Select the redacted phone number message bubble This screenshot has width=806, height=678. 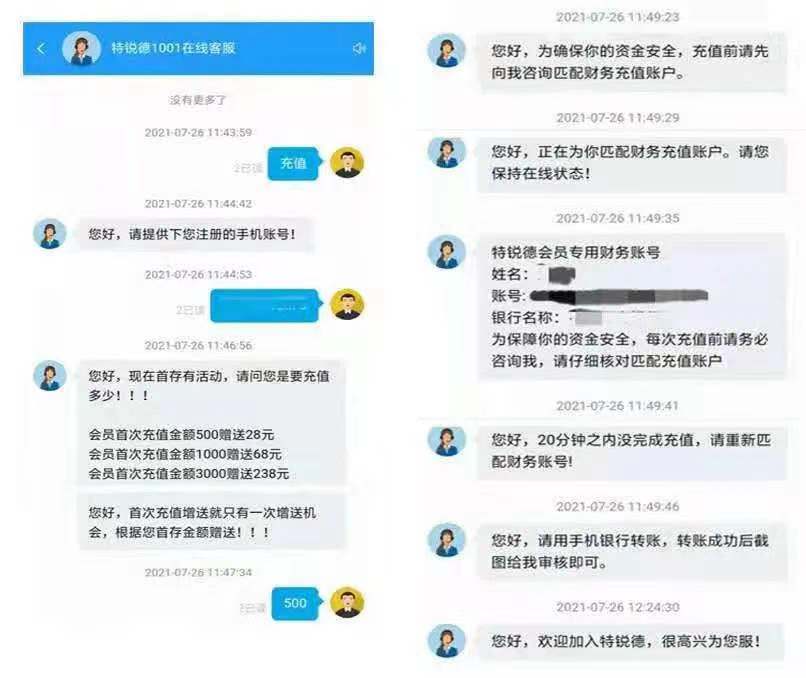click(x=265, y=306)
